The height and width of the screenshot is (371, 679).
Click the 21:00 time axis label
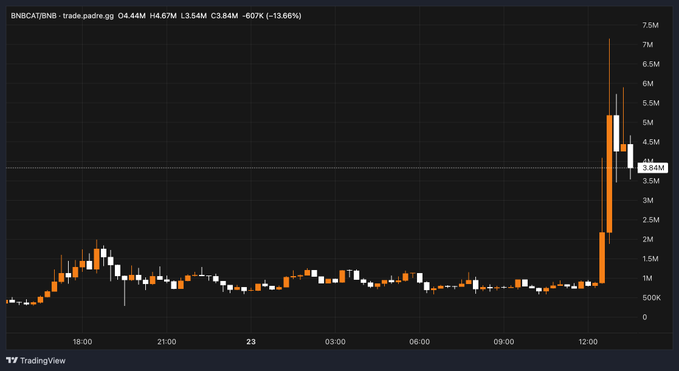click(x=167, y=342)
